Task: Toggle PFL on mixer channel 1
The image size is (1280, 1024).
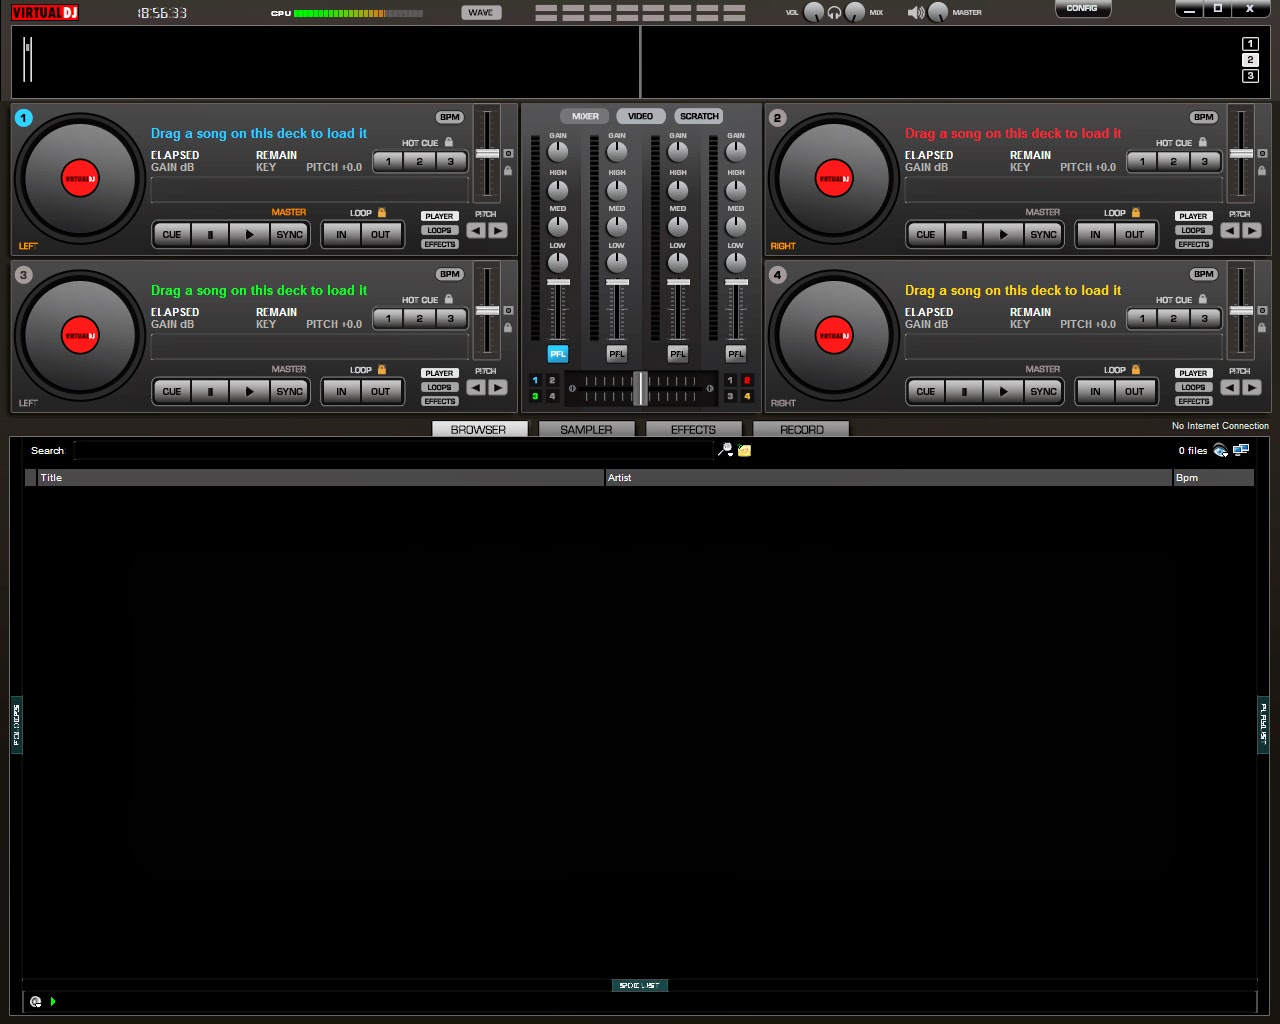Action: pyautogui.click(x=558, y=353)
